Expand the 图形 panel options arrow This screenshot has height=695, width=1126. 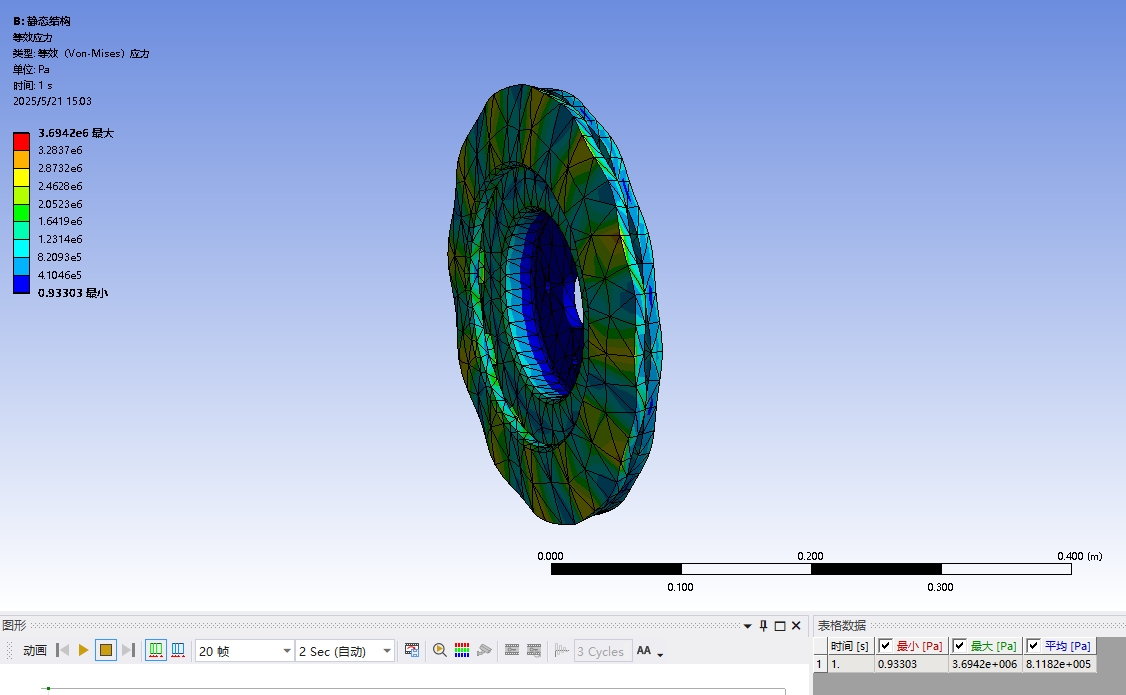click(747, 626)
